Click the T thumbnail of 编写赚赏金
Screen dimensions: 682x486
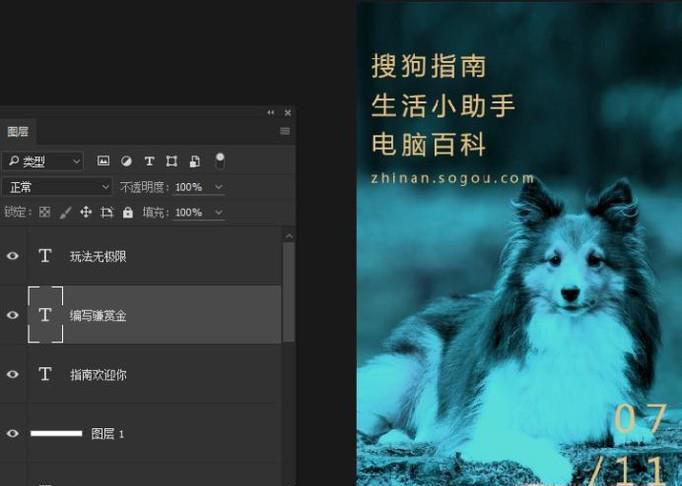tap(45, 315)
